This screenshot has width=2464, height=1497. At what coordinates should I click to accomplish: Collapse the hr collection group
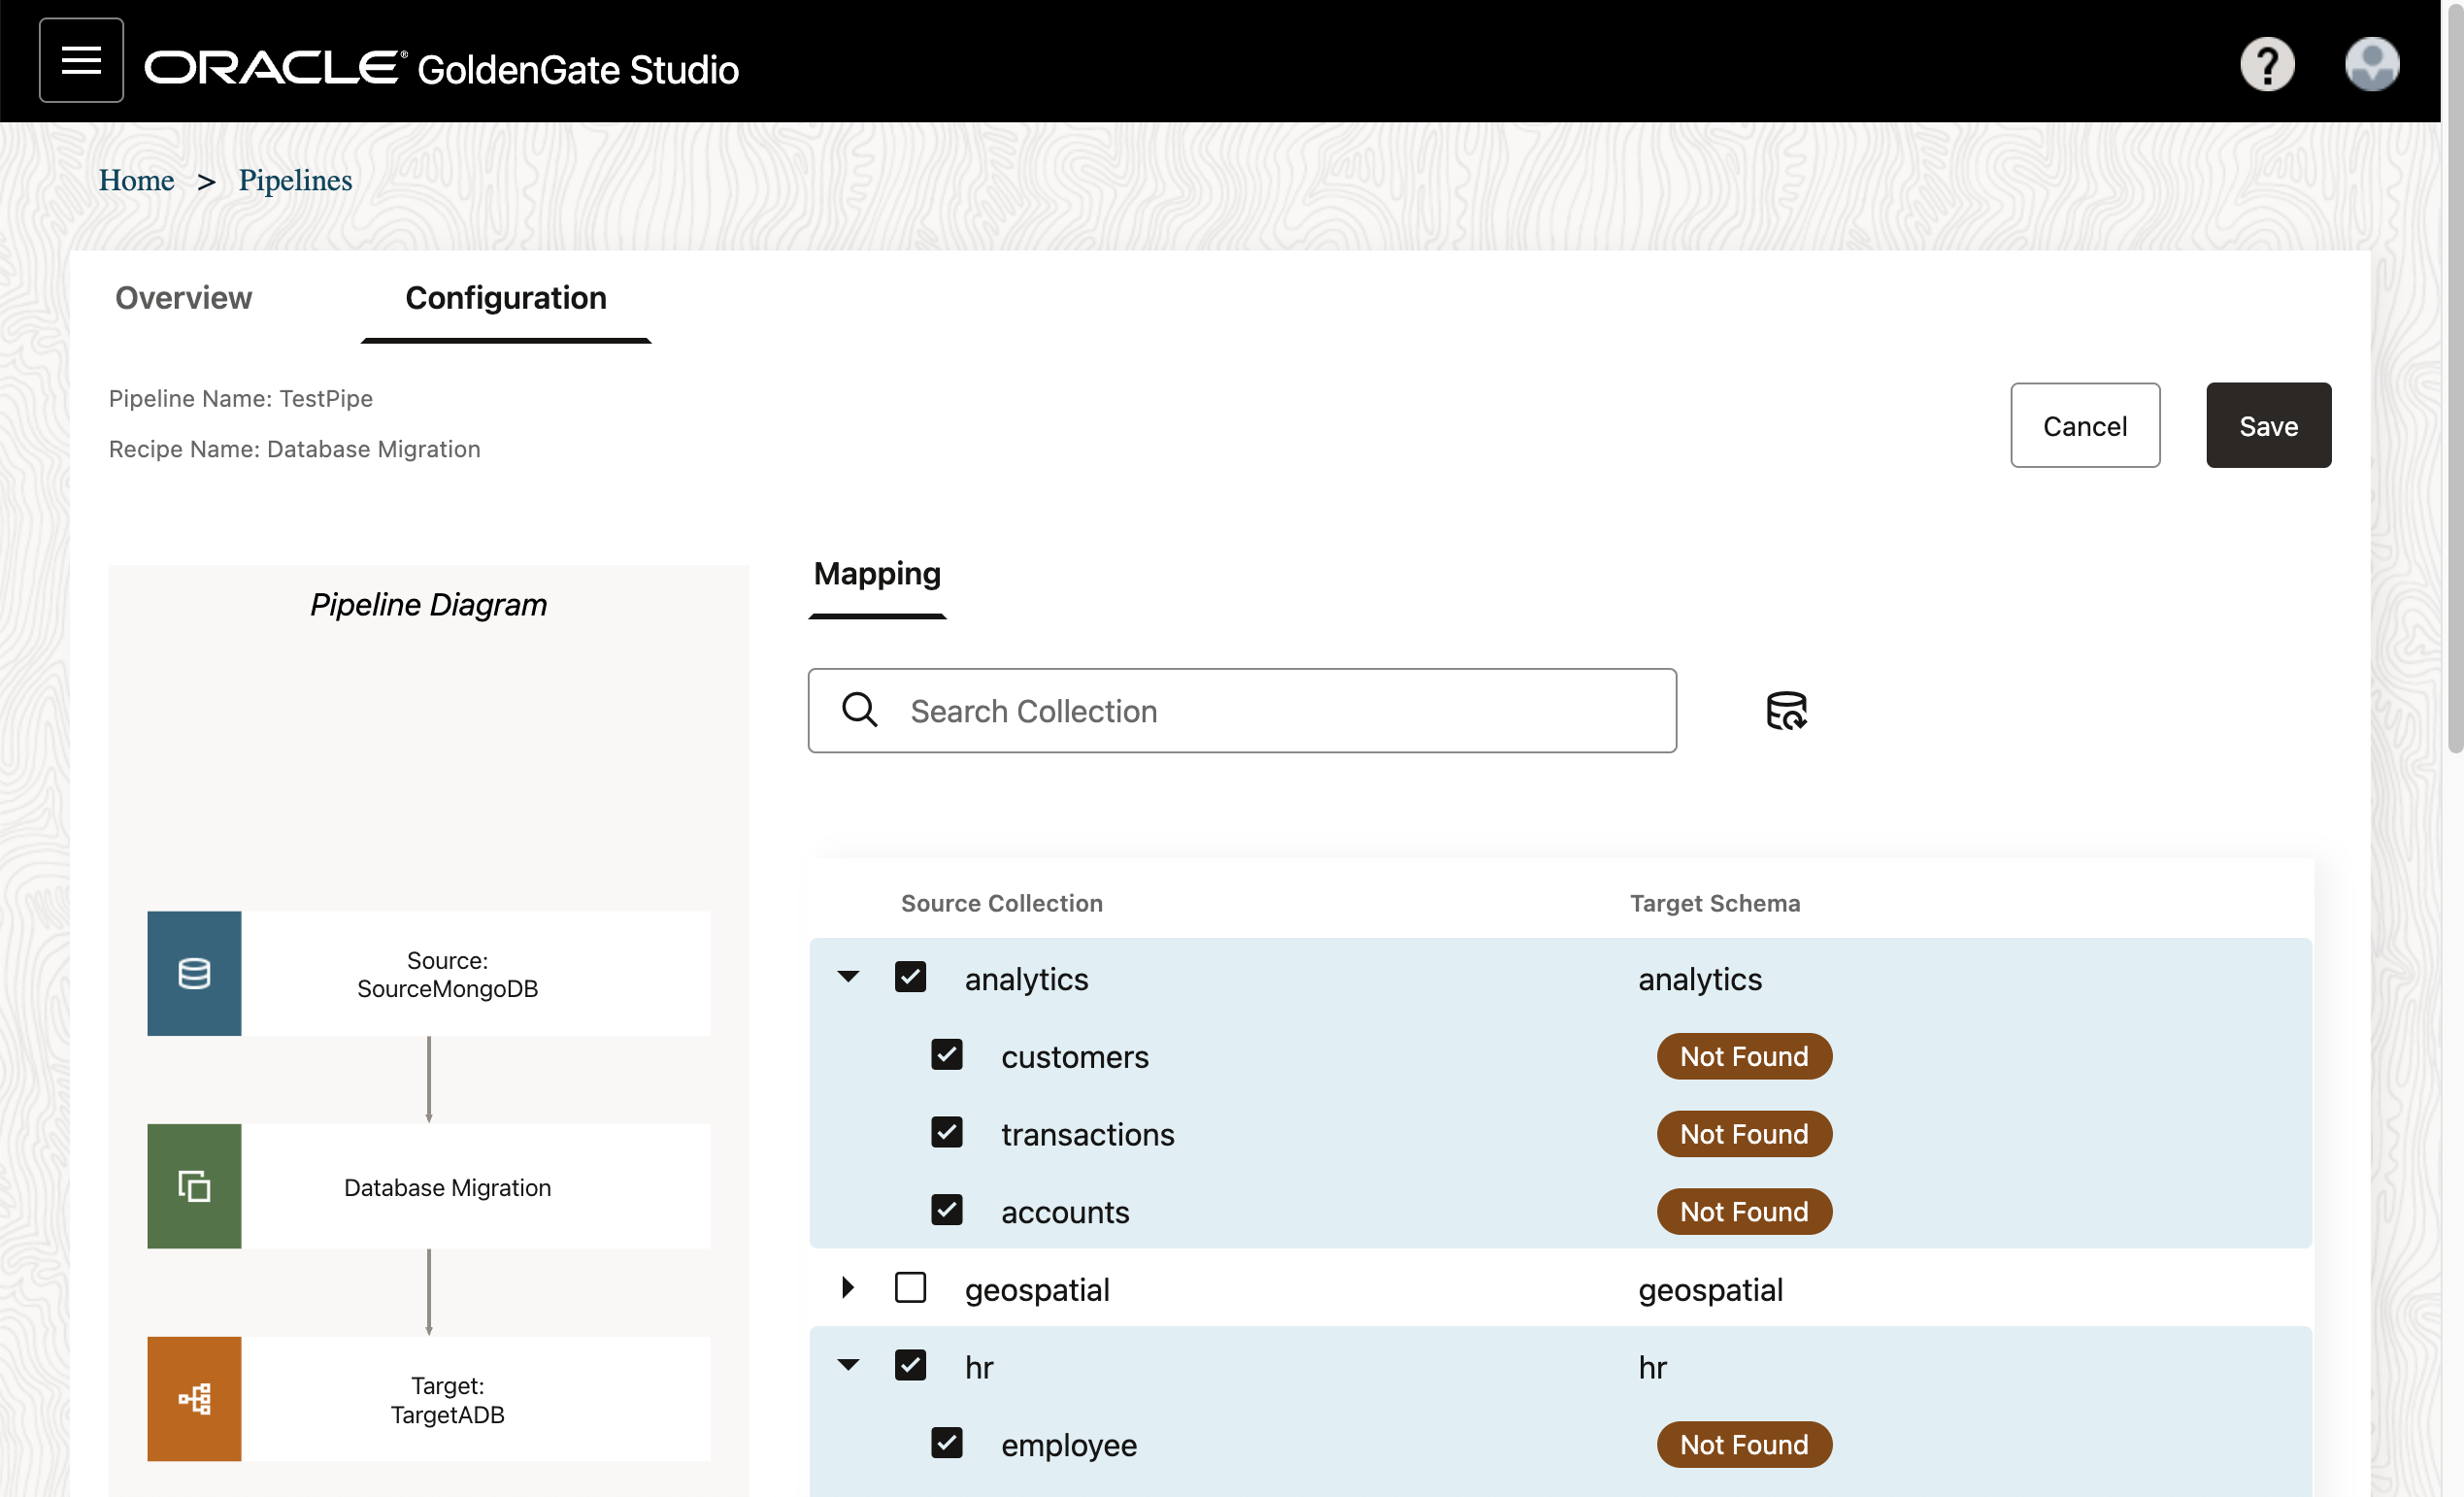(x=848, y=1365)
